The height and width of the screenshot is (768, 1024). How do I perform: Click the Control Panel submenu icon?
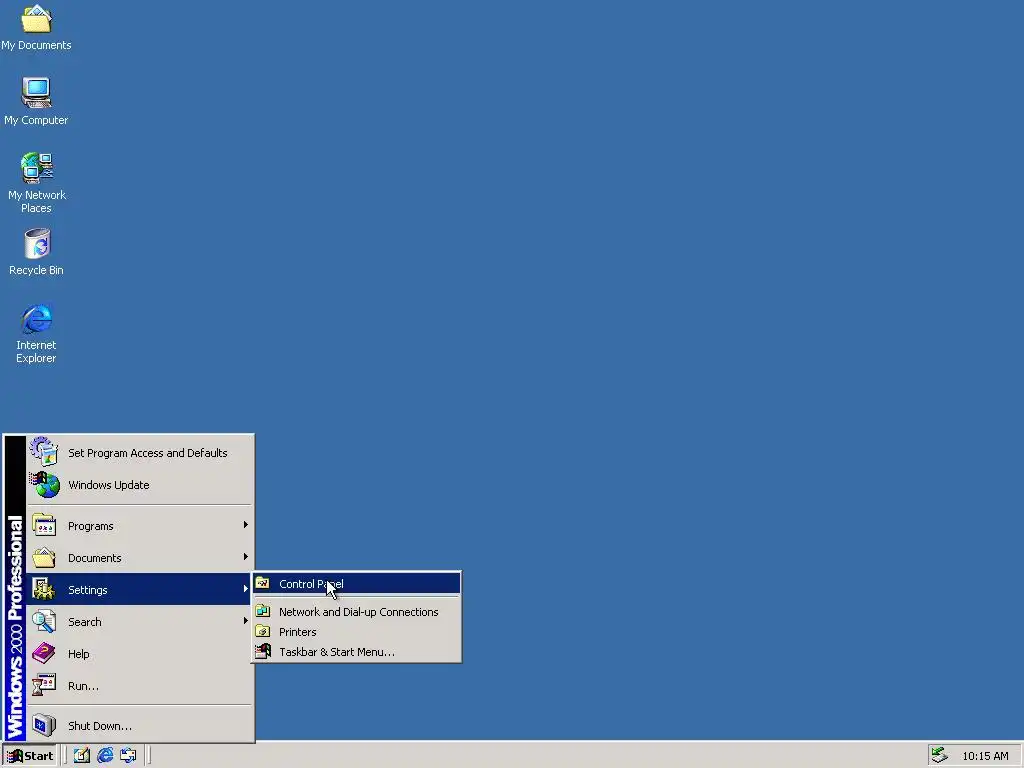pyautogui.click(x=263, y=583)
